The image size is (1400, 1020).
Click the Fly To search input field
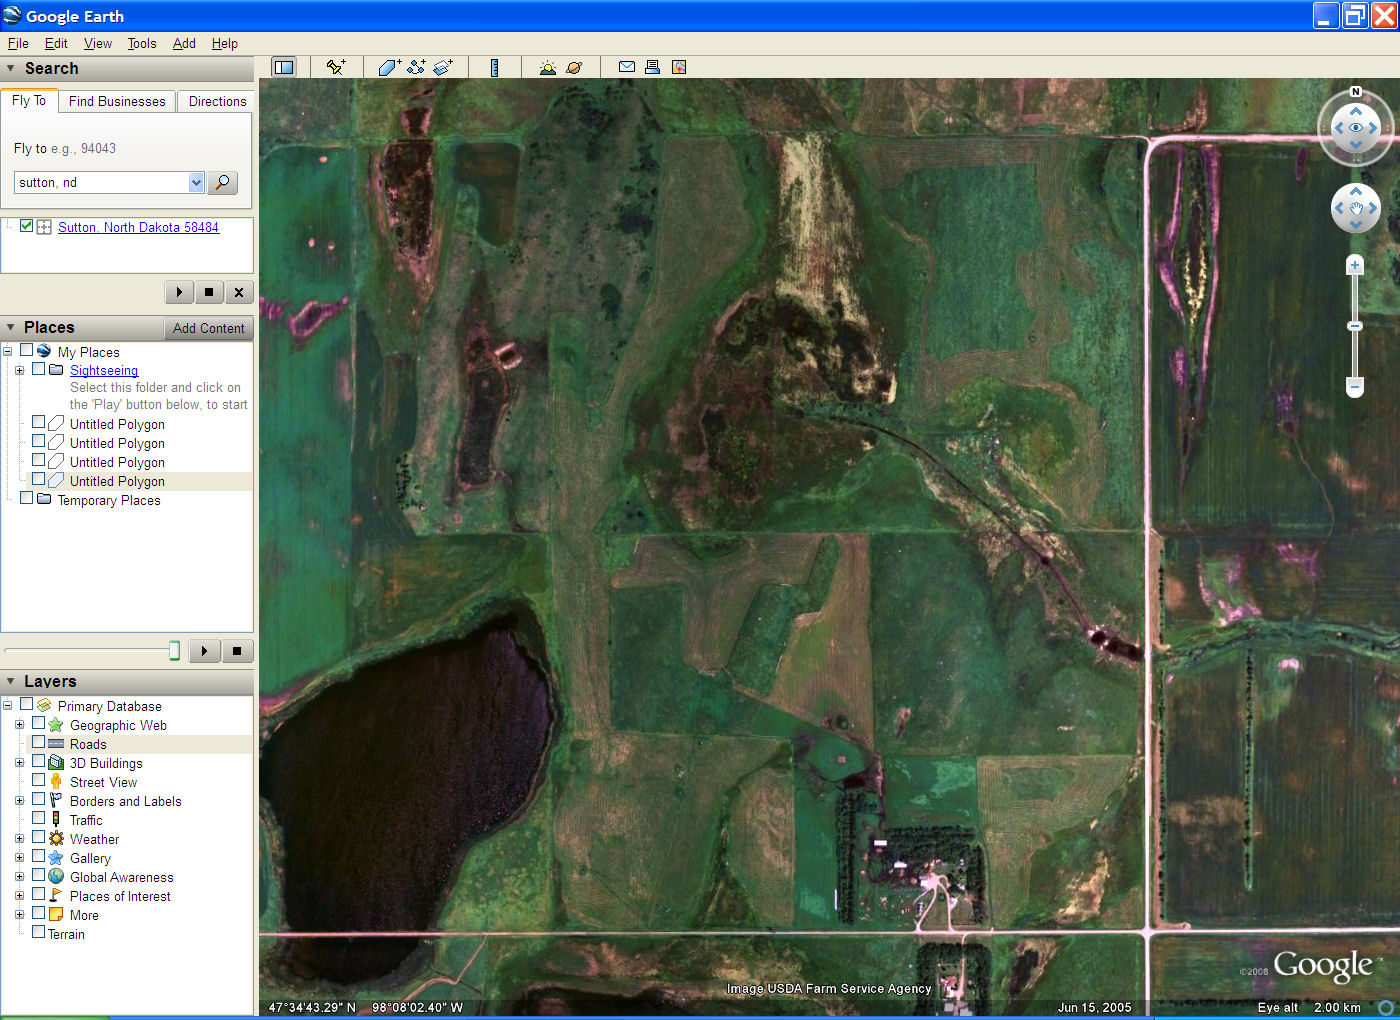102,182
